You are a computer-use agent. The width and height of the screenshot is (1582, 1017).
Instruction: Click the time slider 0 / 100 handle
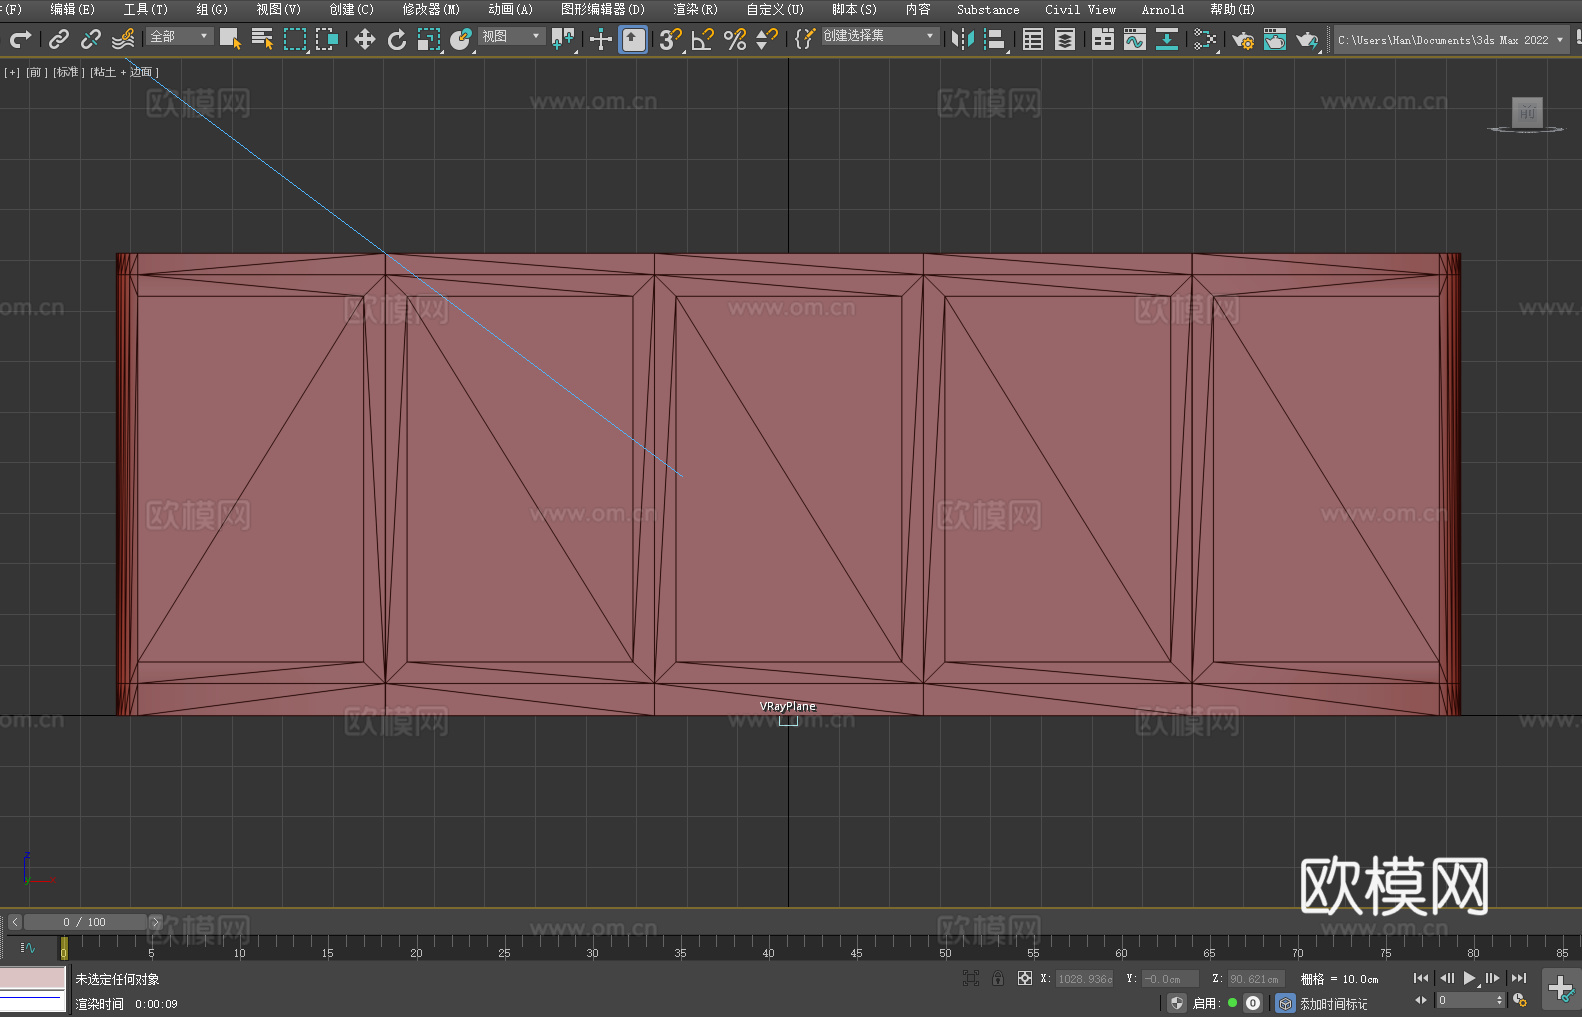[x=85, y=922]
